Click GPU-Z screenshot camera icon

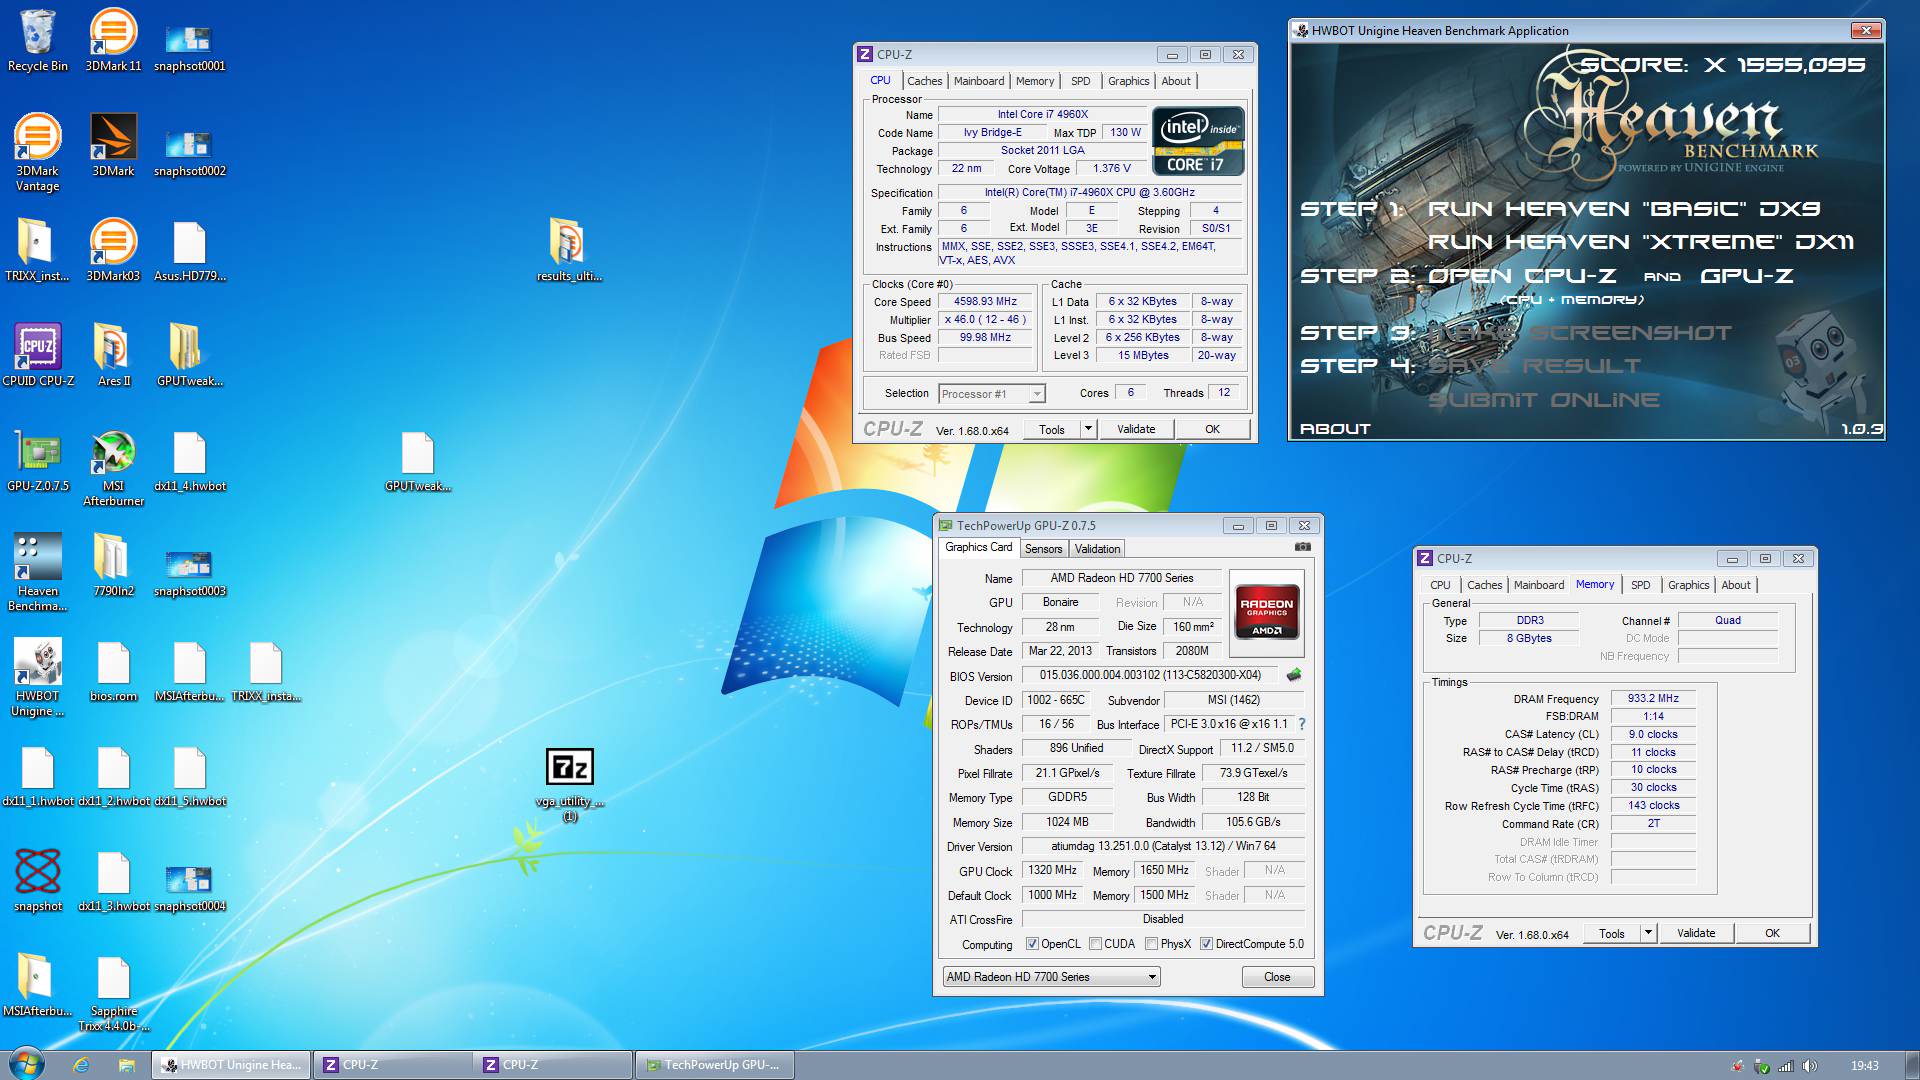coord(1303,547)
